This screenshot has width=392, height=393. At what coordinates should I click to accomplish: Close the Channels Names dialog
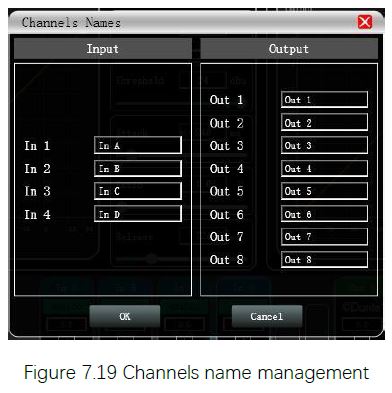pyautogui.click(x=365, y=22)
